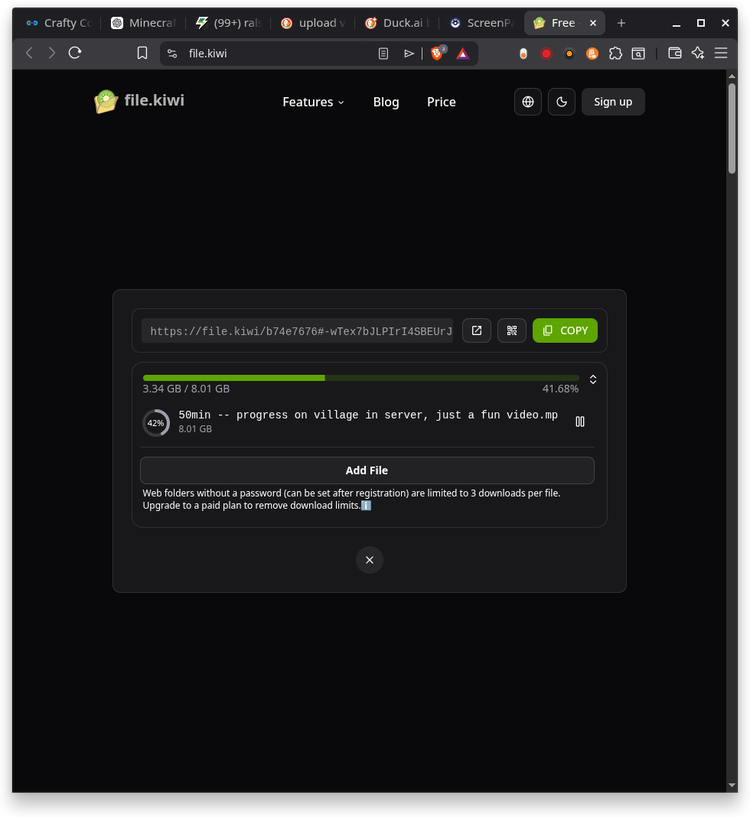Screen dimensions: 750x817
Task: Open Leo AI sparkle icon
Action: (x=698, y=53)
